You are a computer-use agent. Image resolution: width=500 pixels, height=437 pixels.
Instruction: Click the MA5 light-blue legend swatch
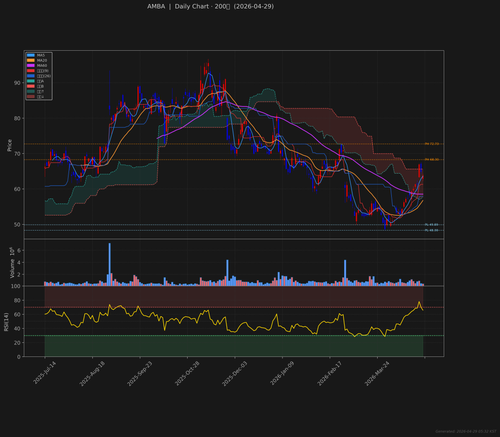(31, 55)
